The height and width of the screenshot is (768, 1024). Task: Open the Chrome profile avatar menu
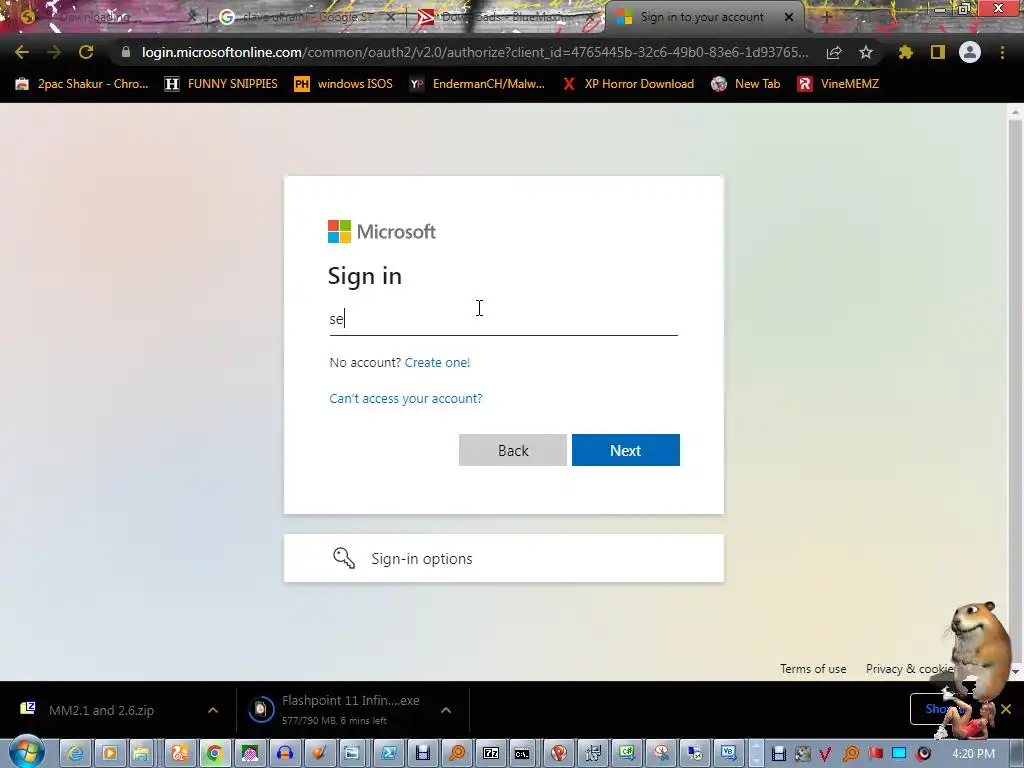970,52
